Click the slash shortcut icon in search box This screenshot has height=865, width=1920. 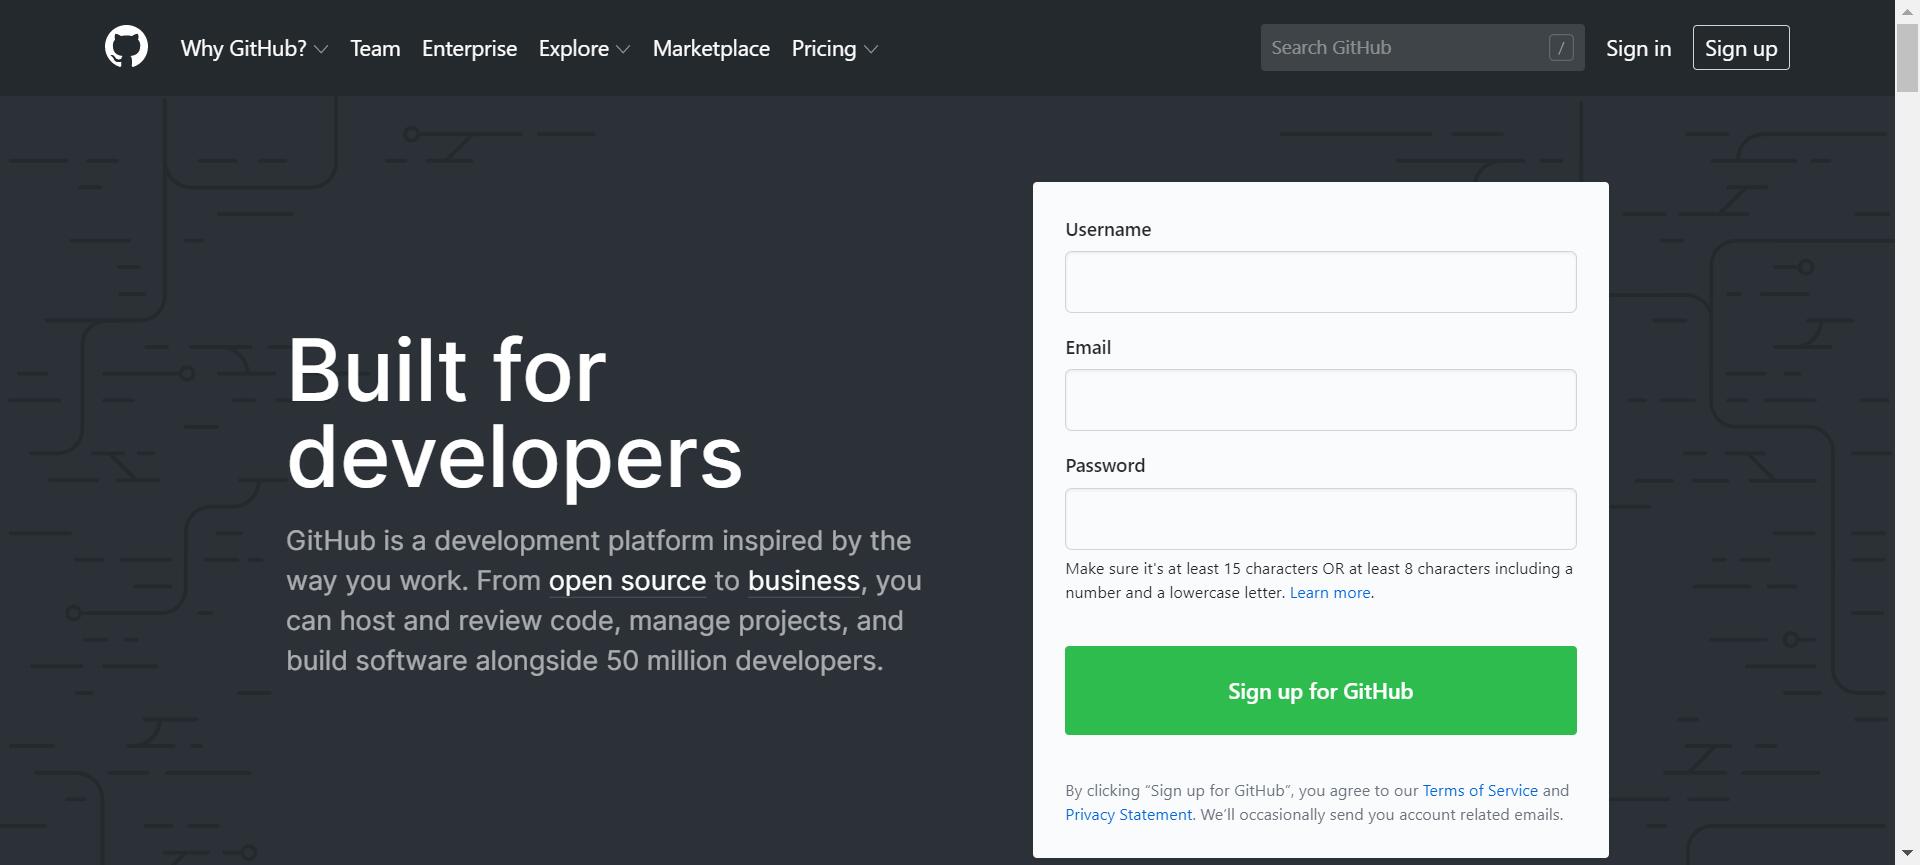point(1561,47)
